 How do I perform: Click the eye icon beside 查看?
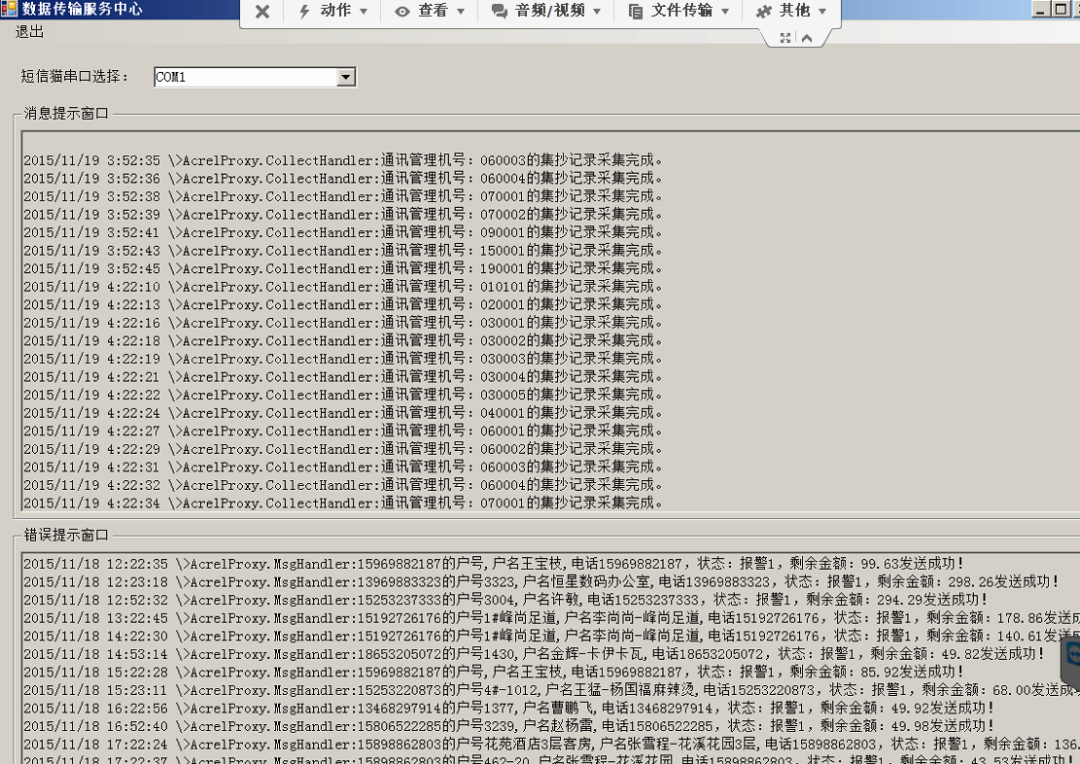pos(405,11)
